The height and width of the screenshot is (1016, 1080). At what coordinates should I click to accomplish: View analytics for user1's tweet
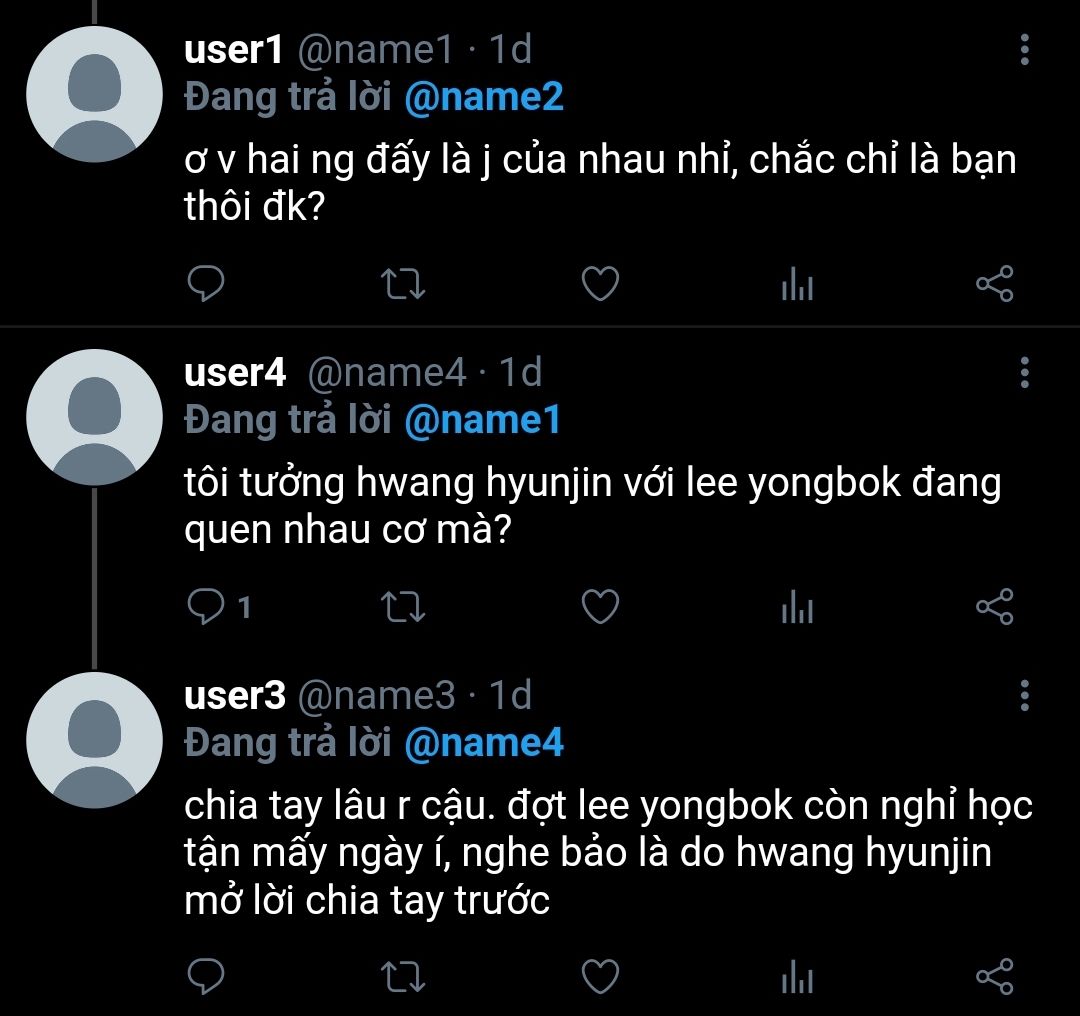point(798,284)
